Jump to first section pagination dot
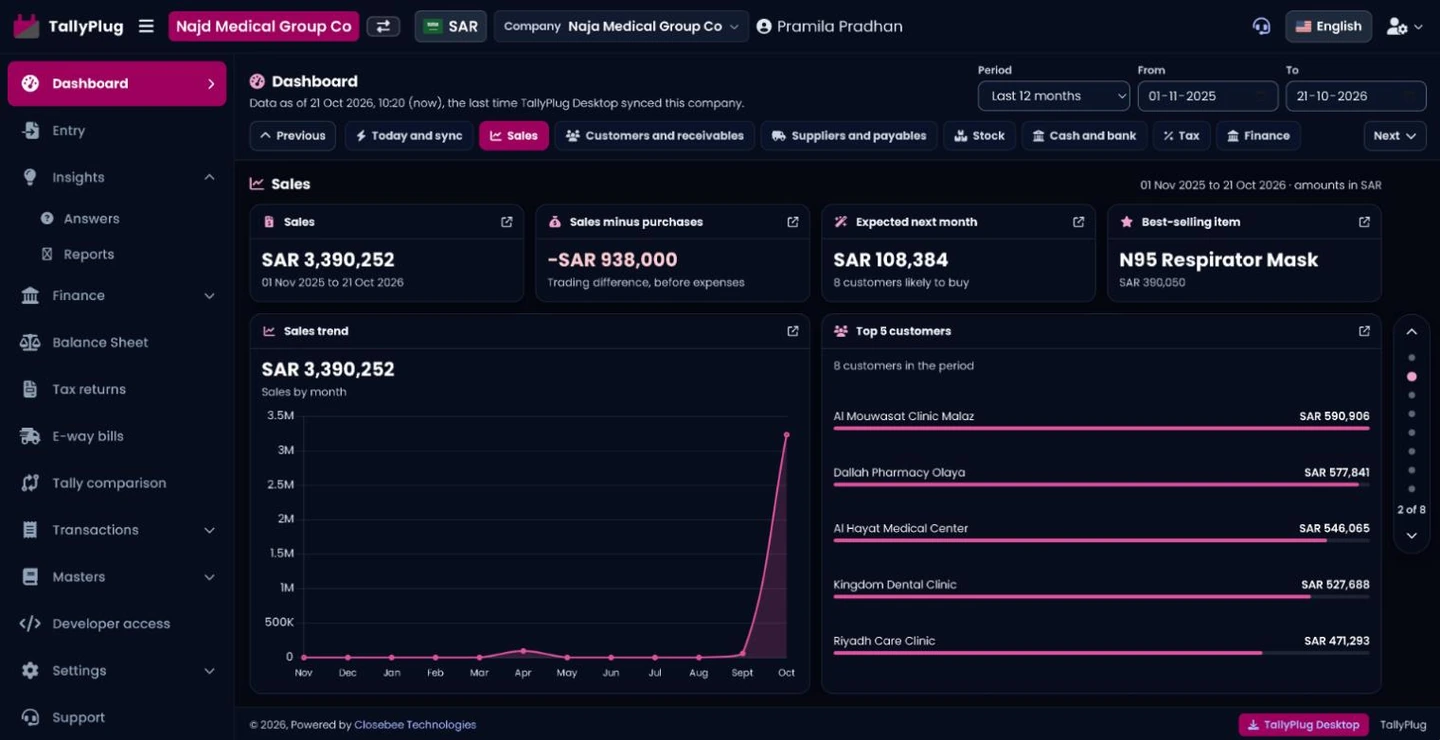1440x740 pixels. (1411, 358)
